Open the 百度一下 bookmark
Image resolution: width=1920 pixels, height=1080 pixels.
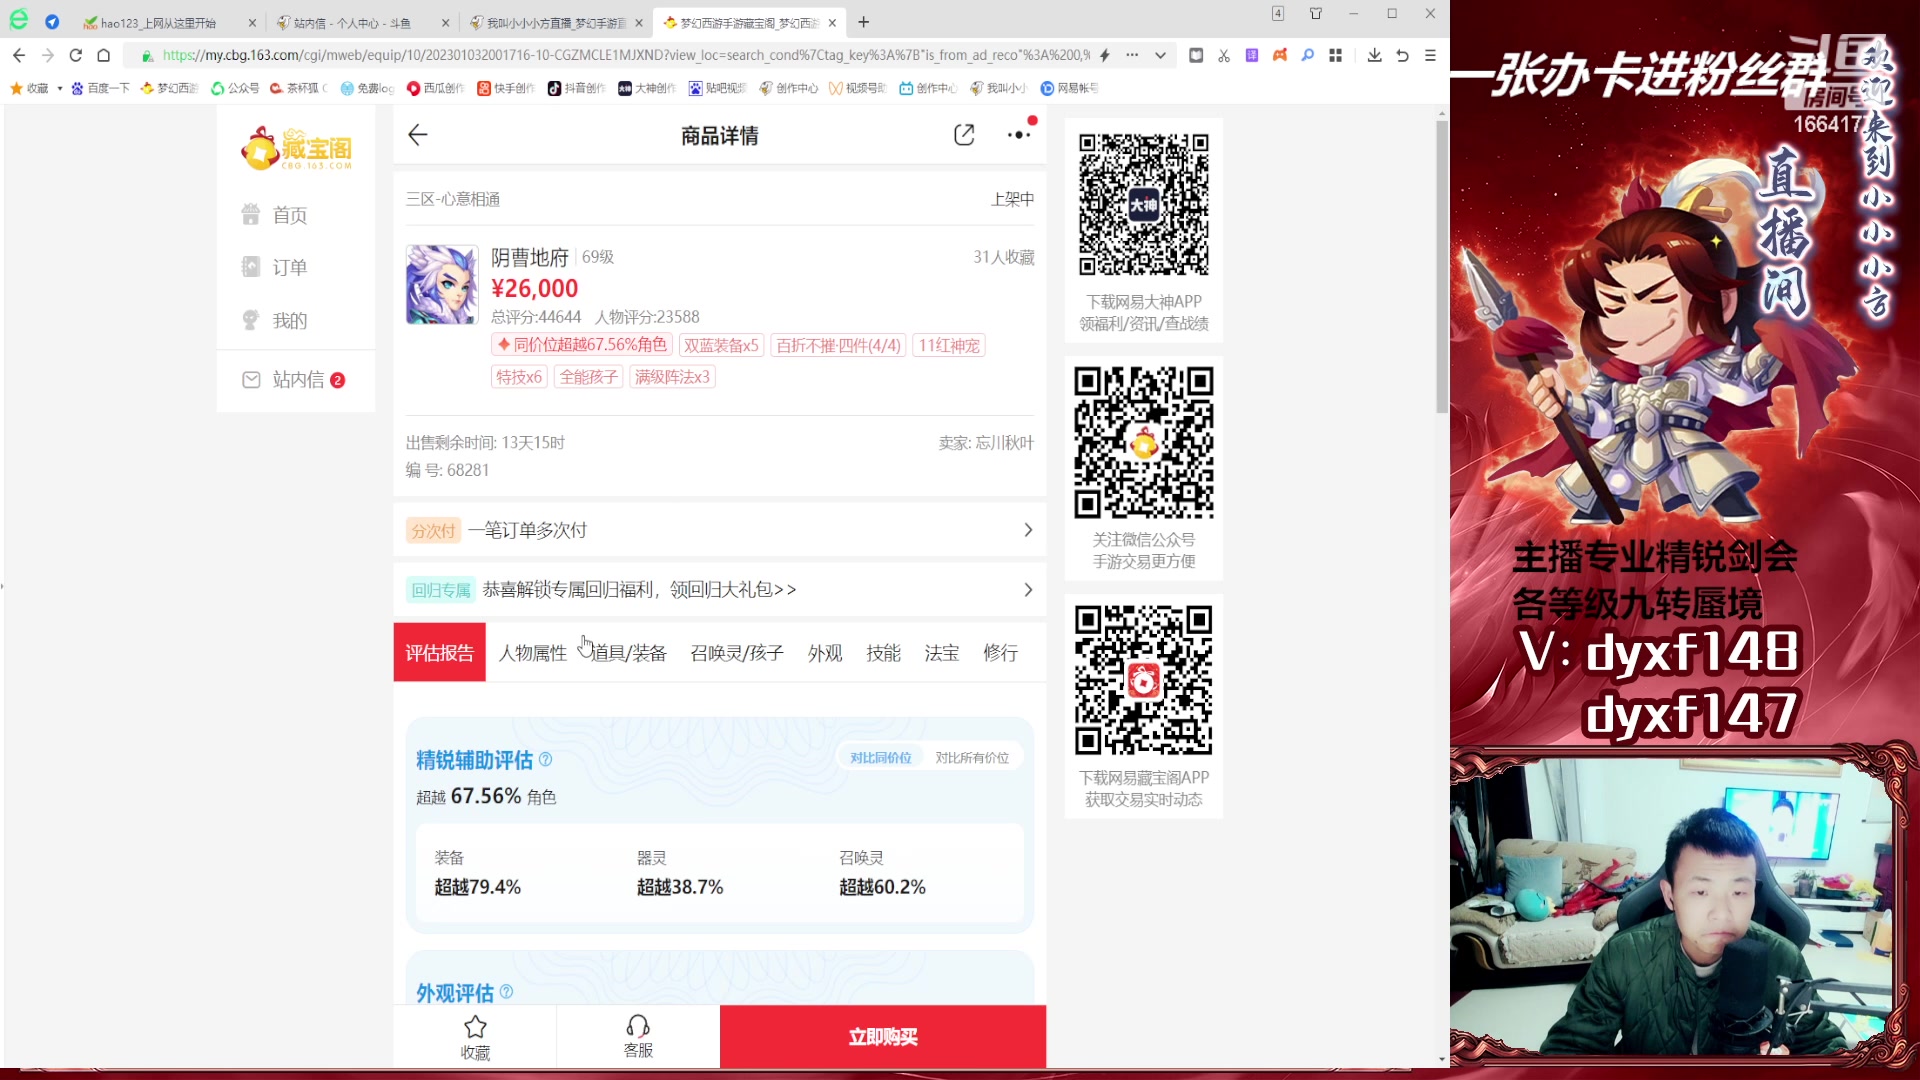(x=100, y=88)
